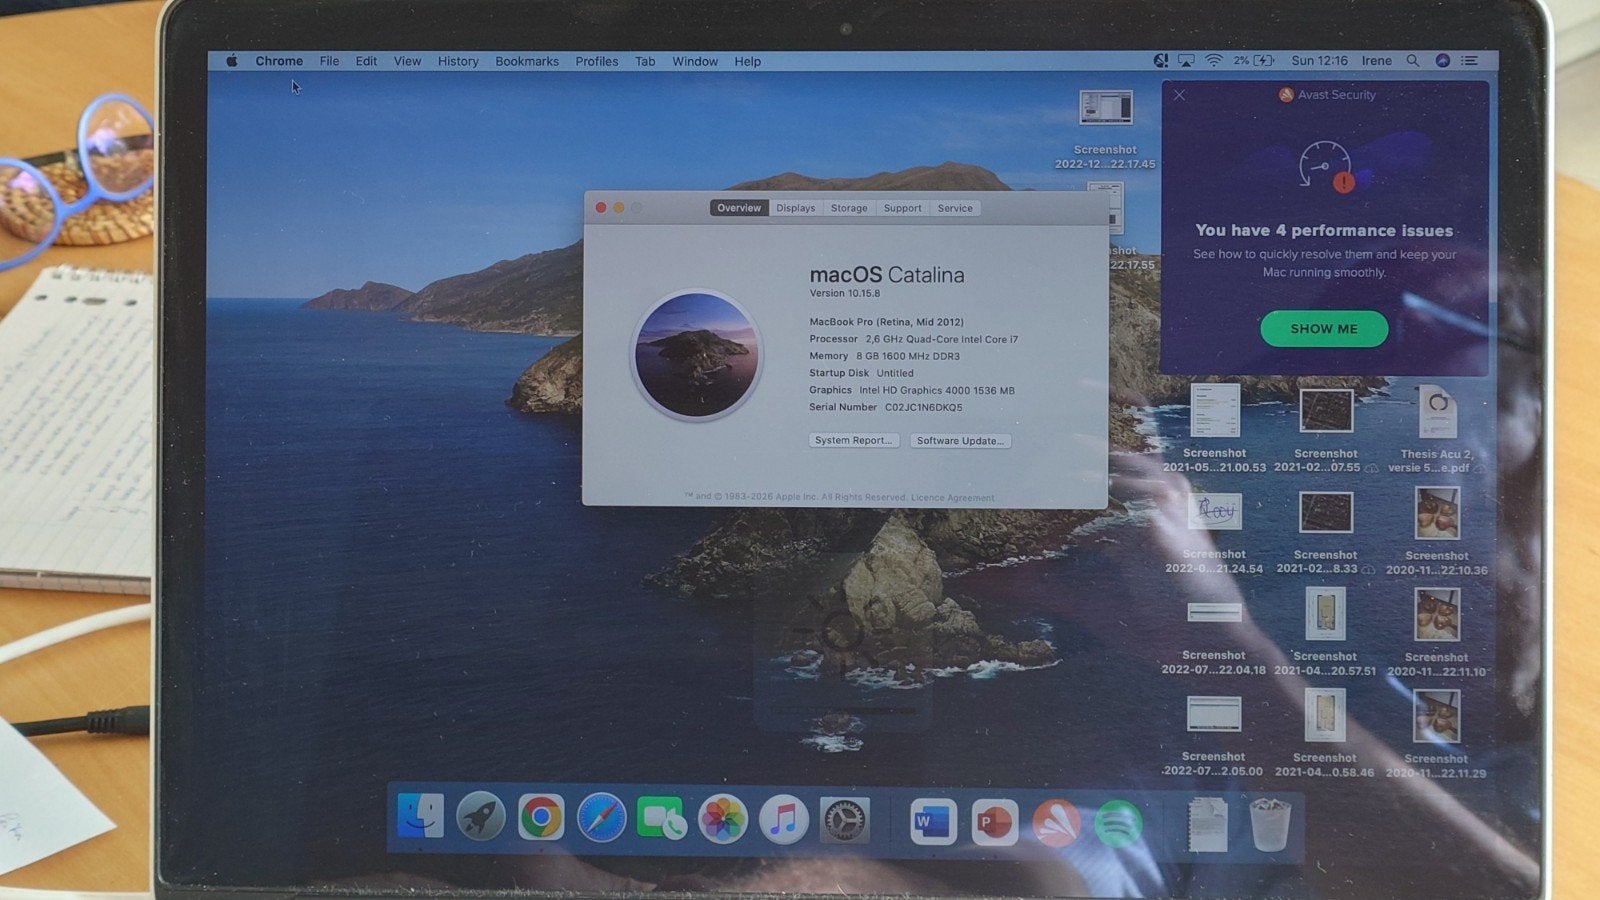Open the Bookmarks menu
The height and width of the screenshot is (900, 1600).
(x=527, y=61)
